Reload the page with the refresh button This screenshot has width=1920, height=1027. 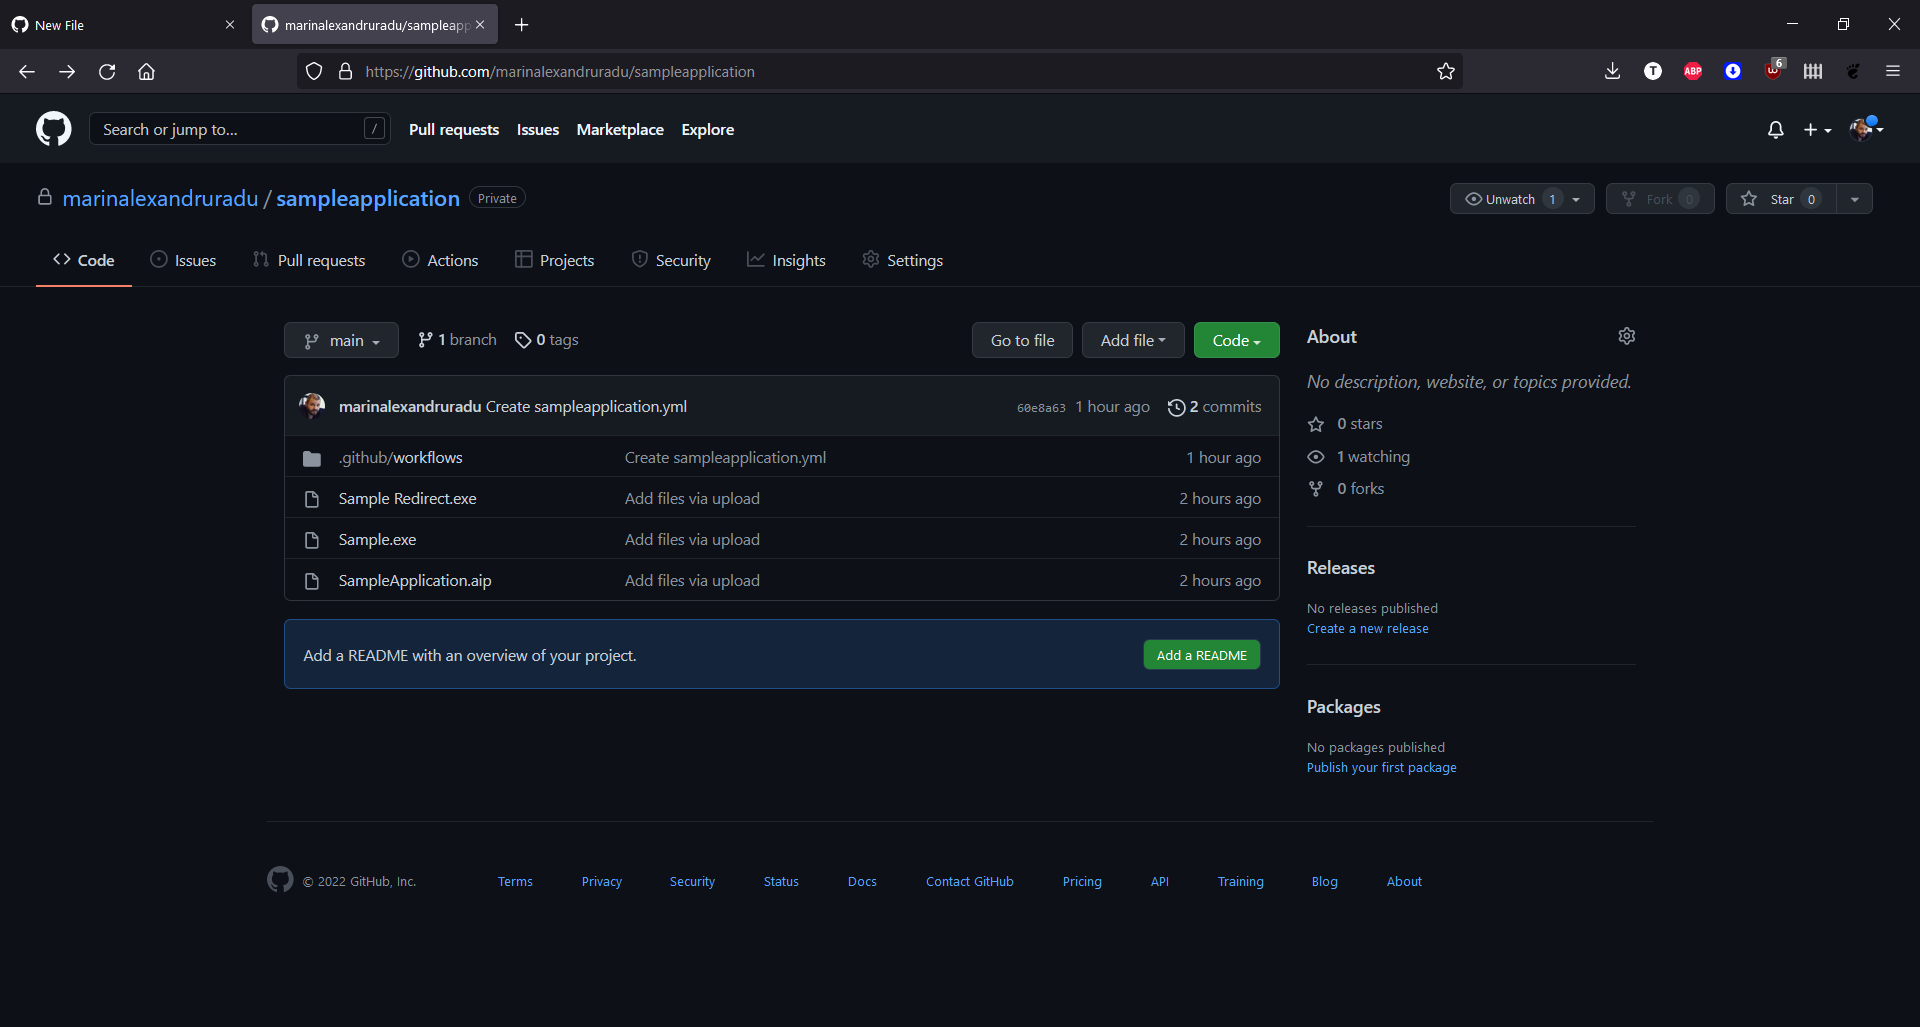coord(107,71)
